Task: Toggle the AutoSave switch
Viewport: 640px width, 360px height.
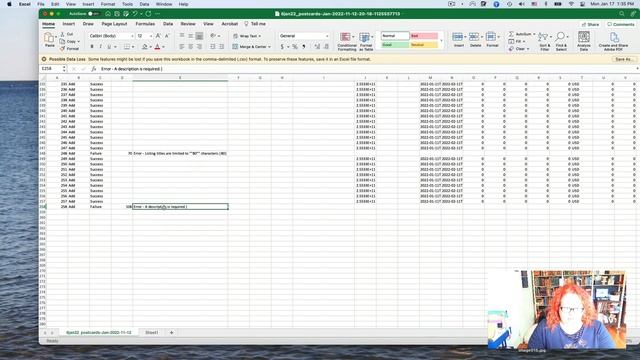Action: point(93,14)
